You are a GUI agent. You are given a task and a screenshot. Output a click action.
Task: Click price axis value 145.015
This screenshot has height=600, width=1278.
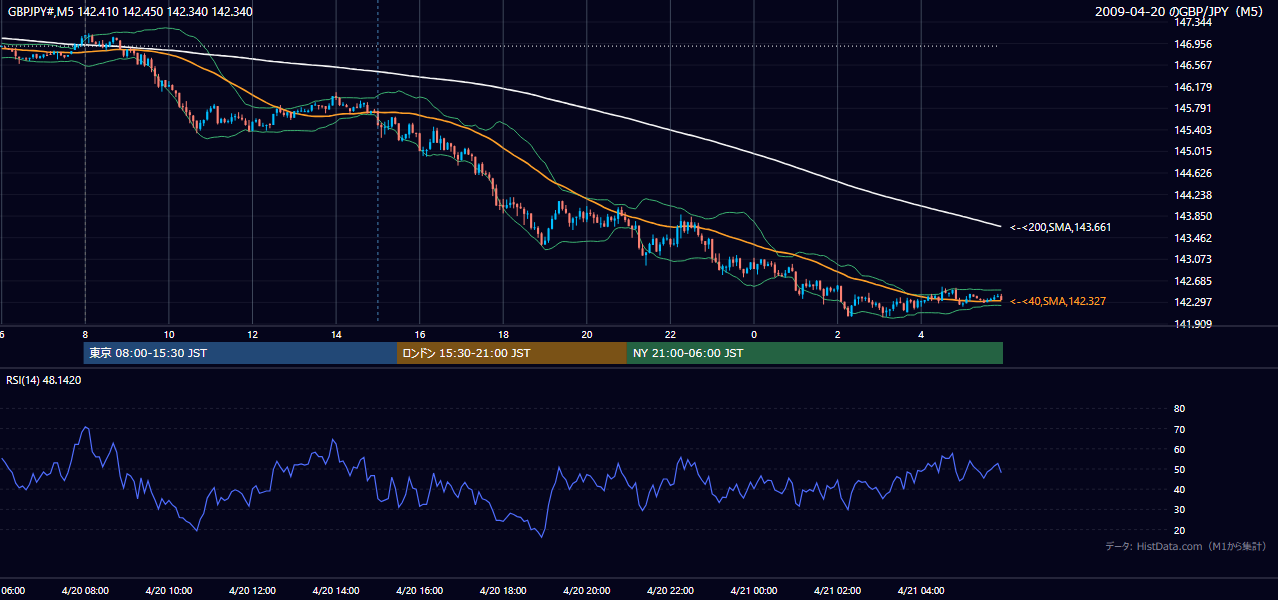click(x=1194, y=151)
